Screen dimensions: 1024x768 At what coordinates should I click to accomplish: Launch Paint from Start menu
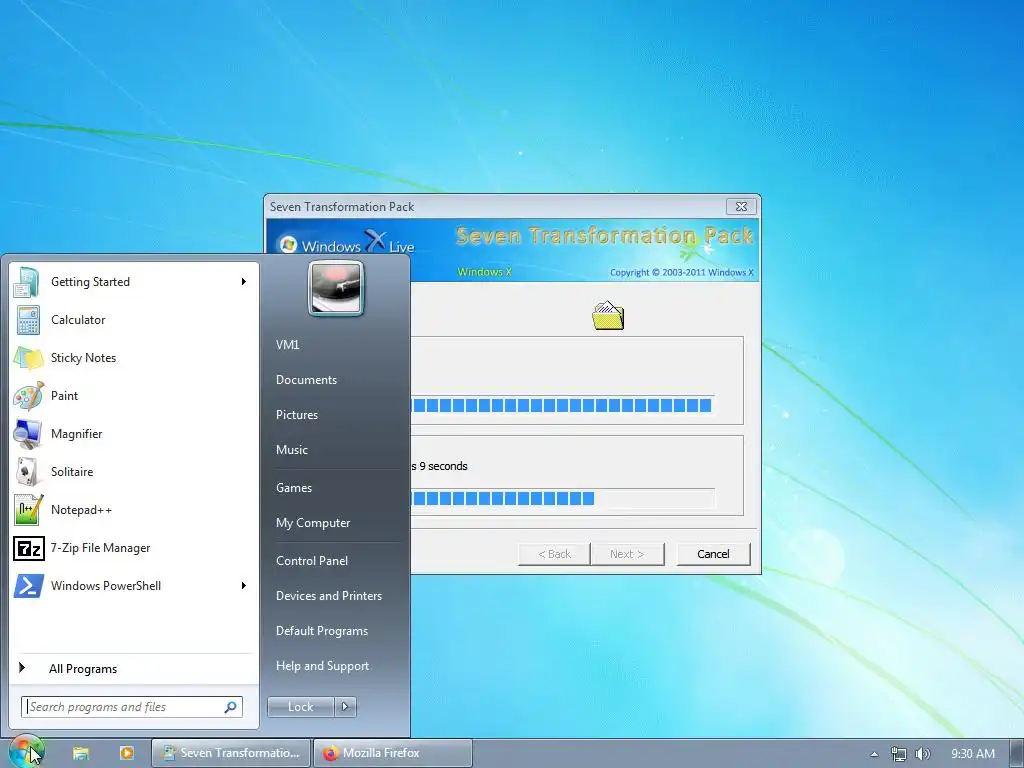click(133, 396)
